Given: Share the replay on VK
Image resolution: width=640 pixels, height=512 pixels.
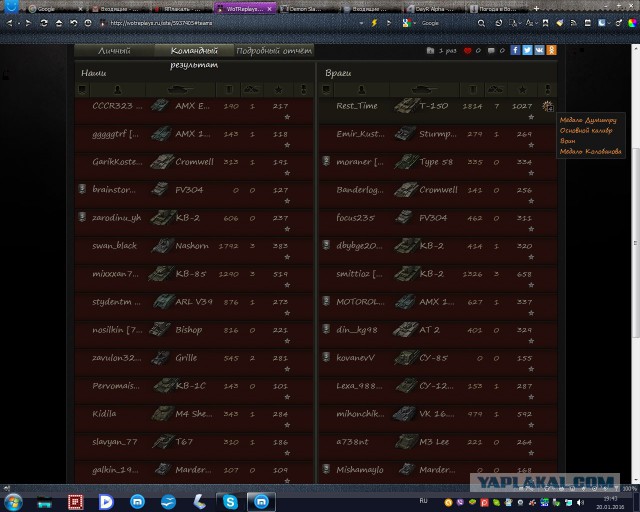Looking at the screenshot, I should tap(539, 50).
